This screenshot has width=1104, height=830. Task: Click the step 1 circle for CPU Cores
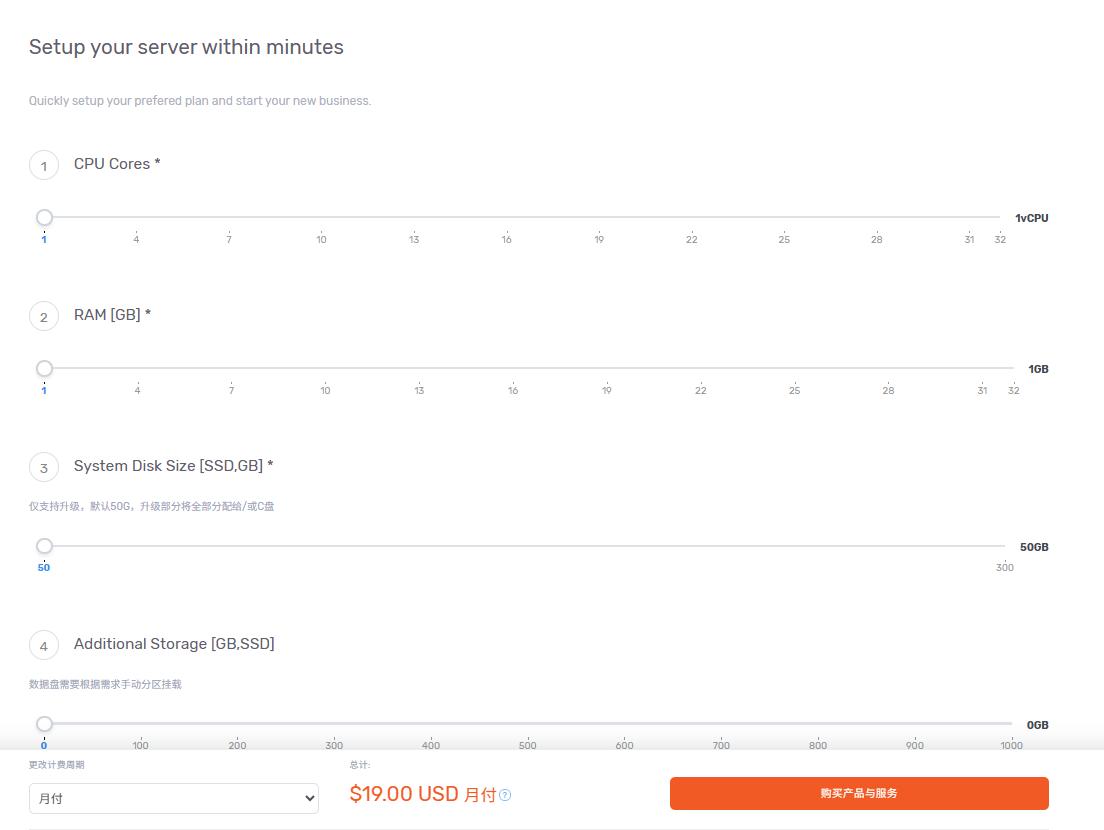click(x=44, y=165)
